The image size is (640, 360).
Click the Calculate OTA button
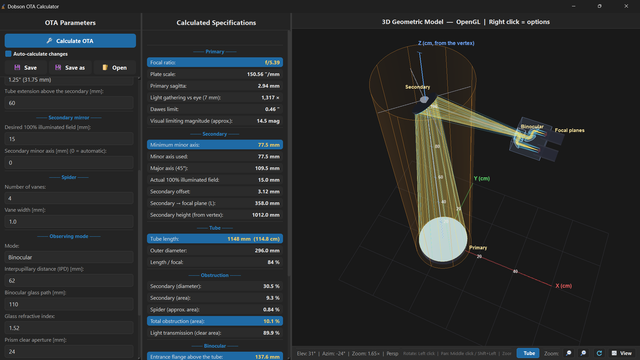[x=70, y=41]
